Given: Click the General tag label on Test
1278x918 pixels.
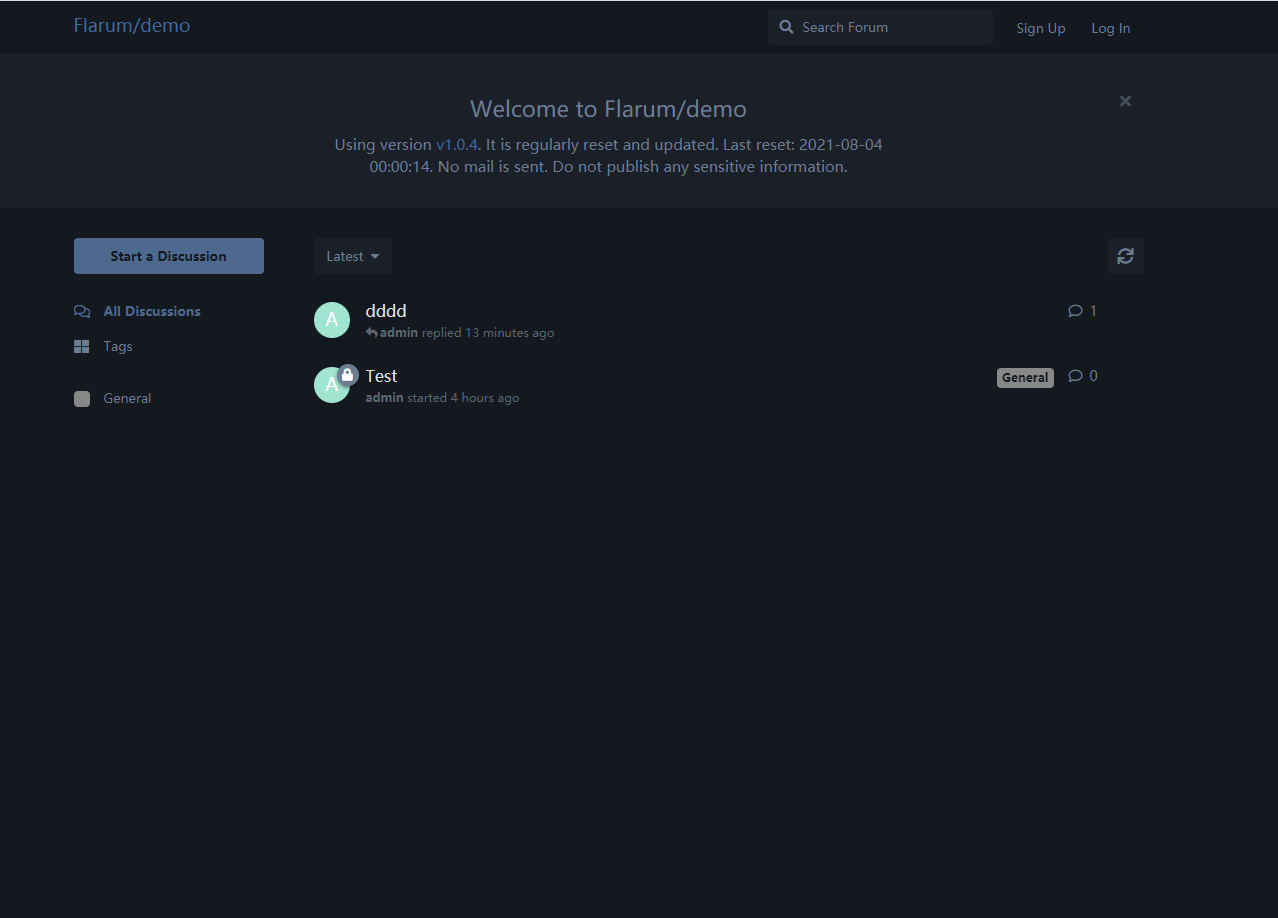Looking at the screenshot, I should [x=1025, y=378].
